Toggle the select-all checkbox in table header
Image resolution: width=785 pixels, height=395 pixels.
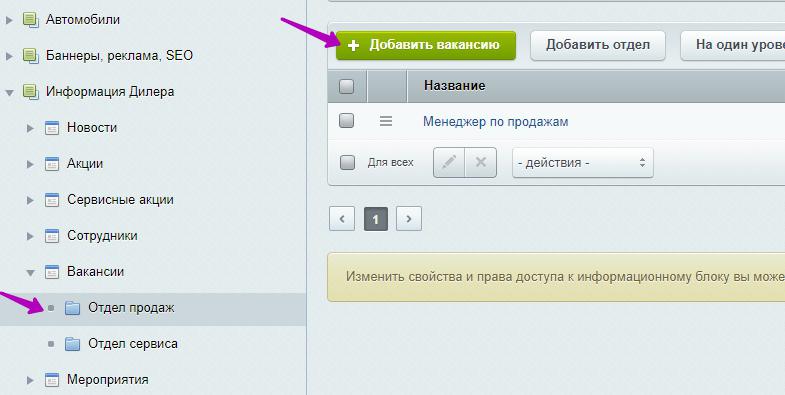pos(346,86)
